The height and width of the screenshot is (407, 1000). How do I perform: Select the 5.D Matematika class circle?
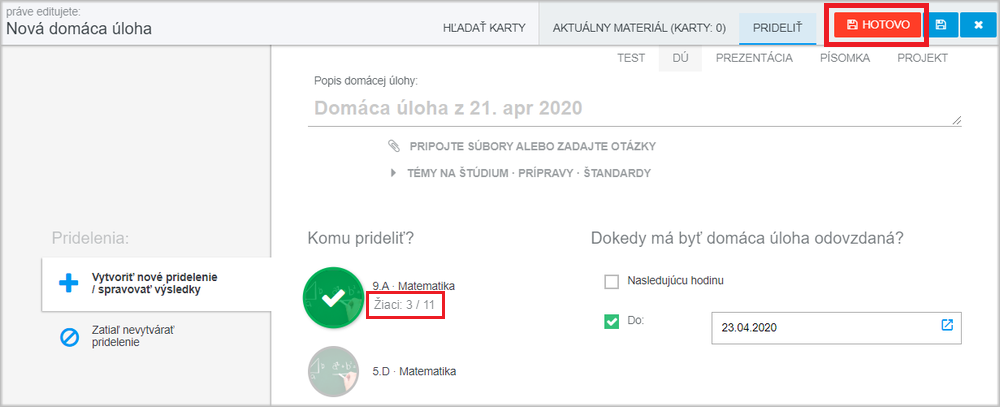pos(333,371)
